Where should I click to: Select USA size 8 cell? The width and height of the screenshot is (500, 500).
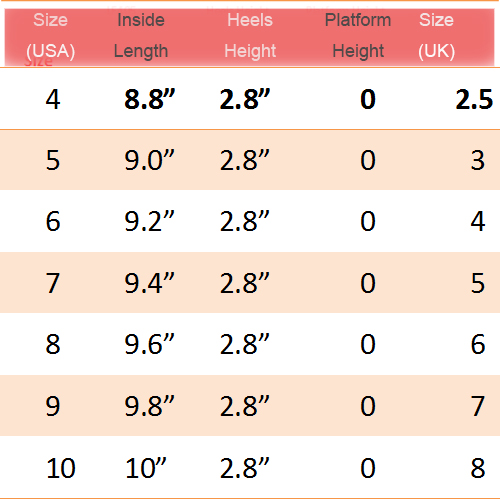(x=53, y=344)
